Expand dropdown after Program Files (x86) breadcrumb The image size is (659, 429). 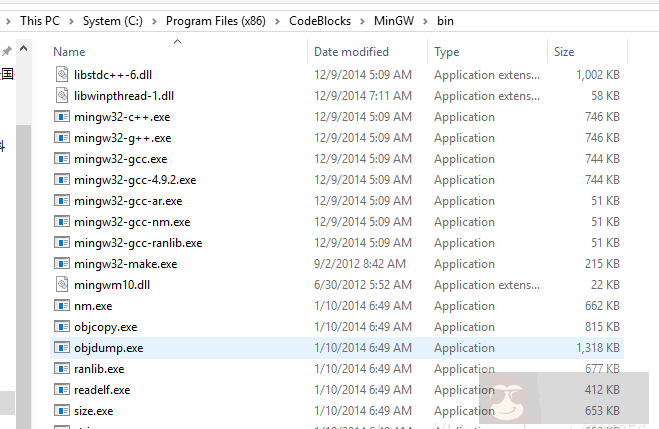tap(277, 21)
